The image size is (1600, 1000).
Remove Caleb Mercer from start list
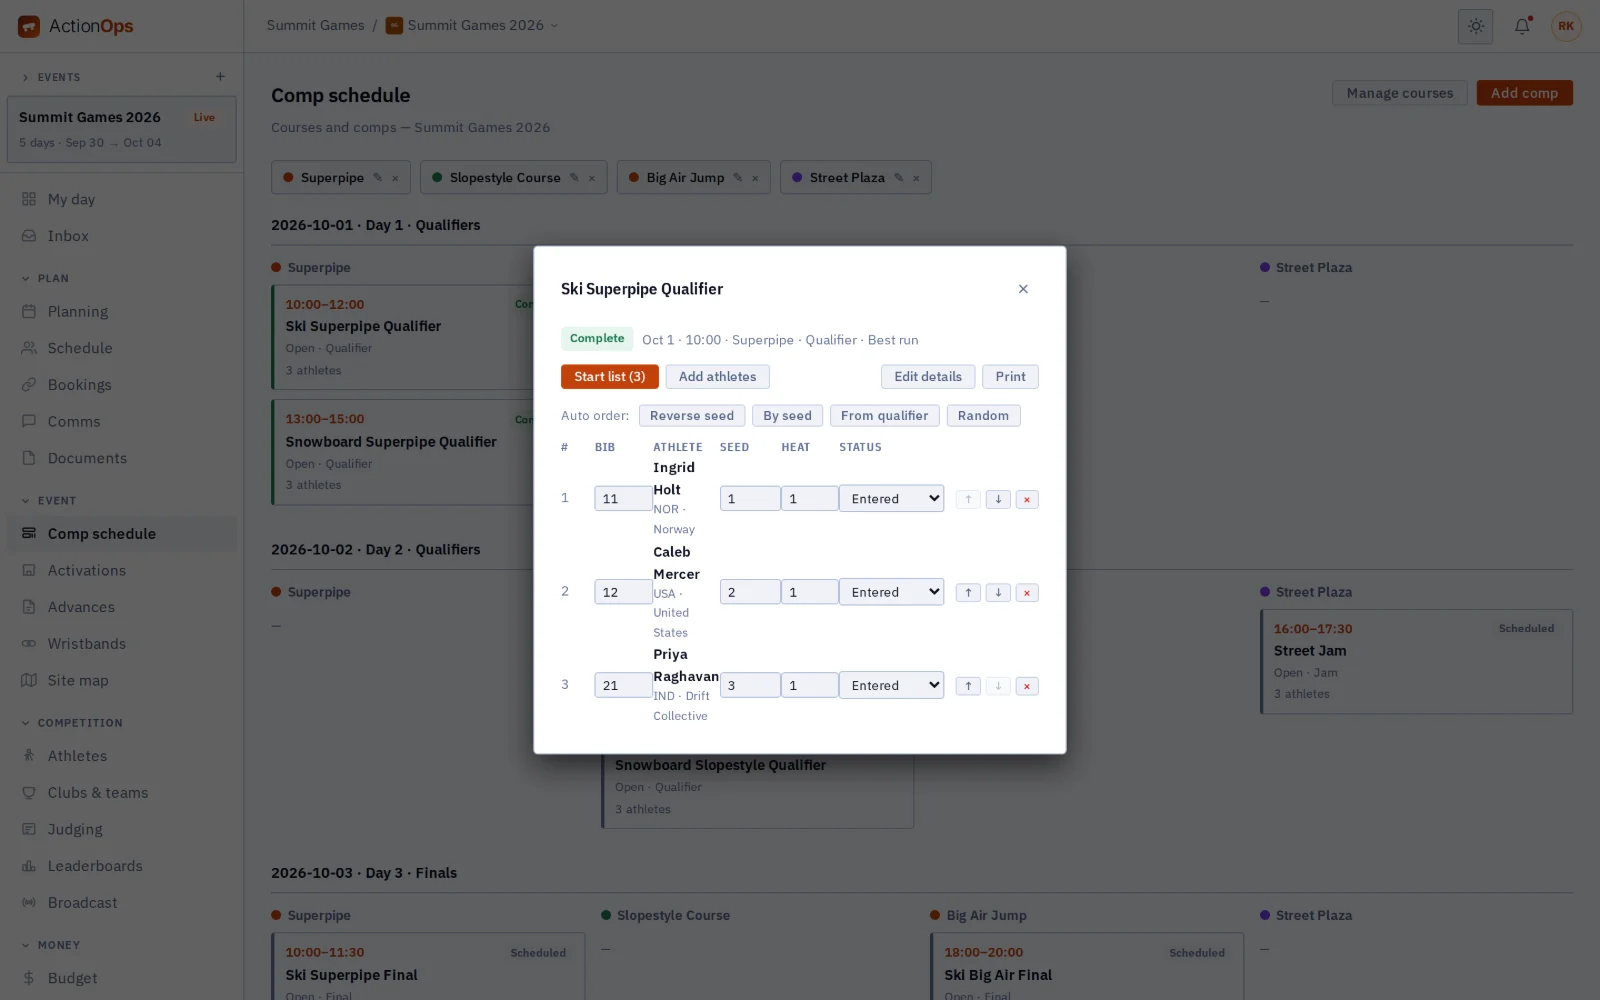(1027, 592)
